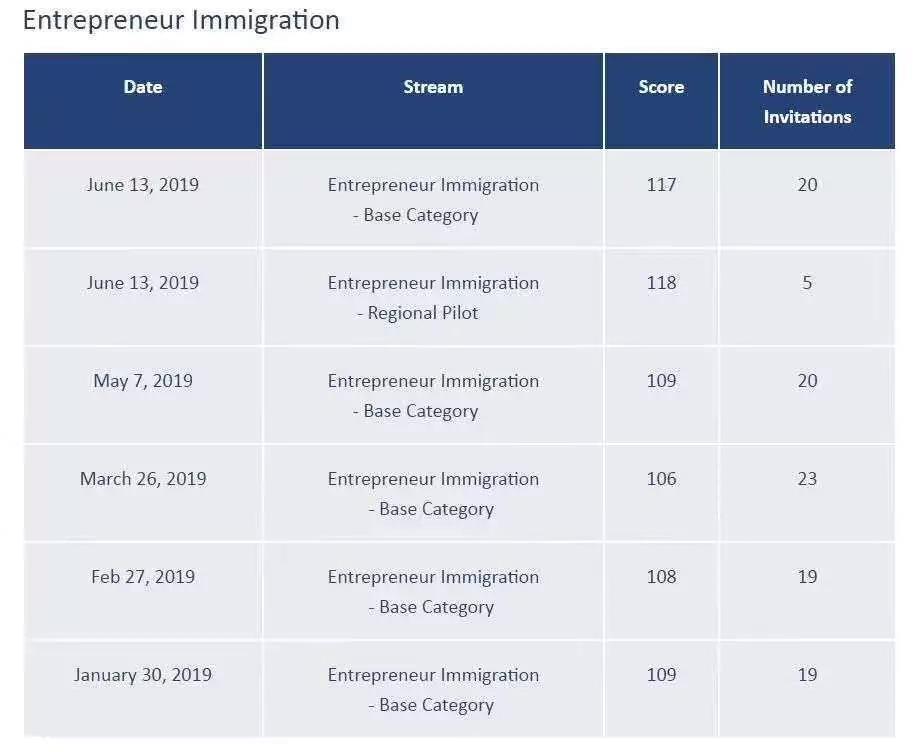Viewport: 920px width, 752px height.
Task: Click the Feb 27 invitations count 19
Action: [807, 591]
